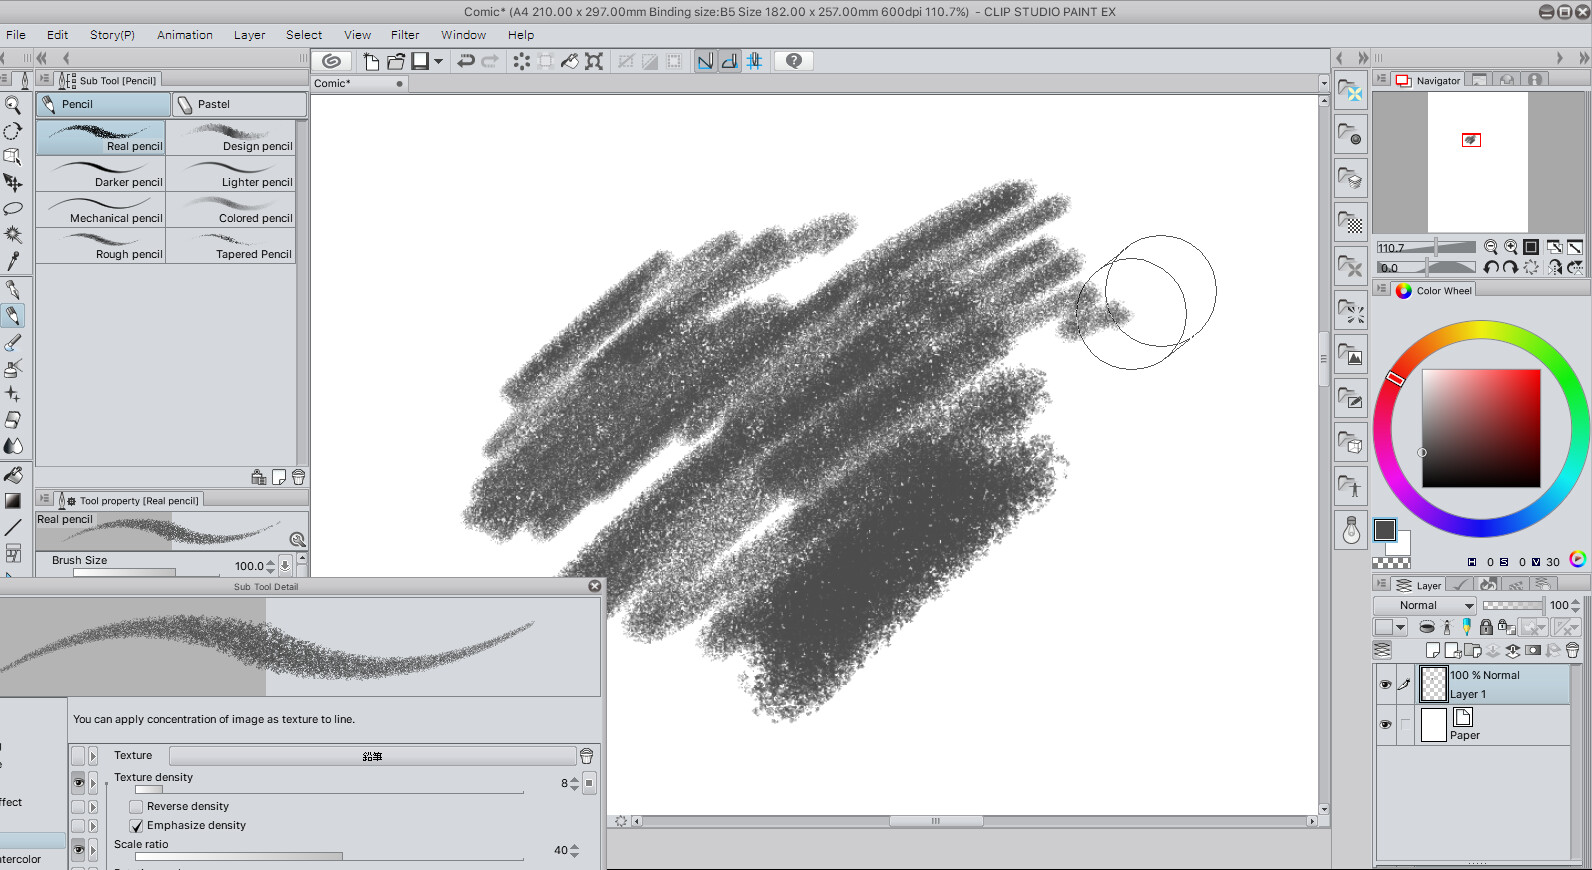Click the New document icon
The image size is (1592, 870).
371,61
